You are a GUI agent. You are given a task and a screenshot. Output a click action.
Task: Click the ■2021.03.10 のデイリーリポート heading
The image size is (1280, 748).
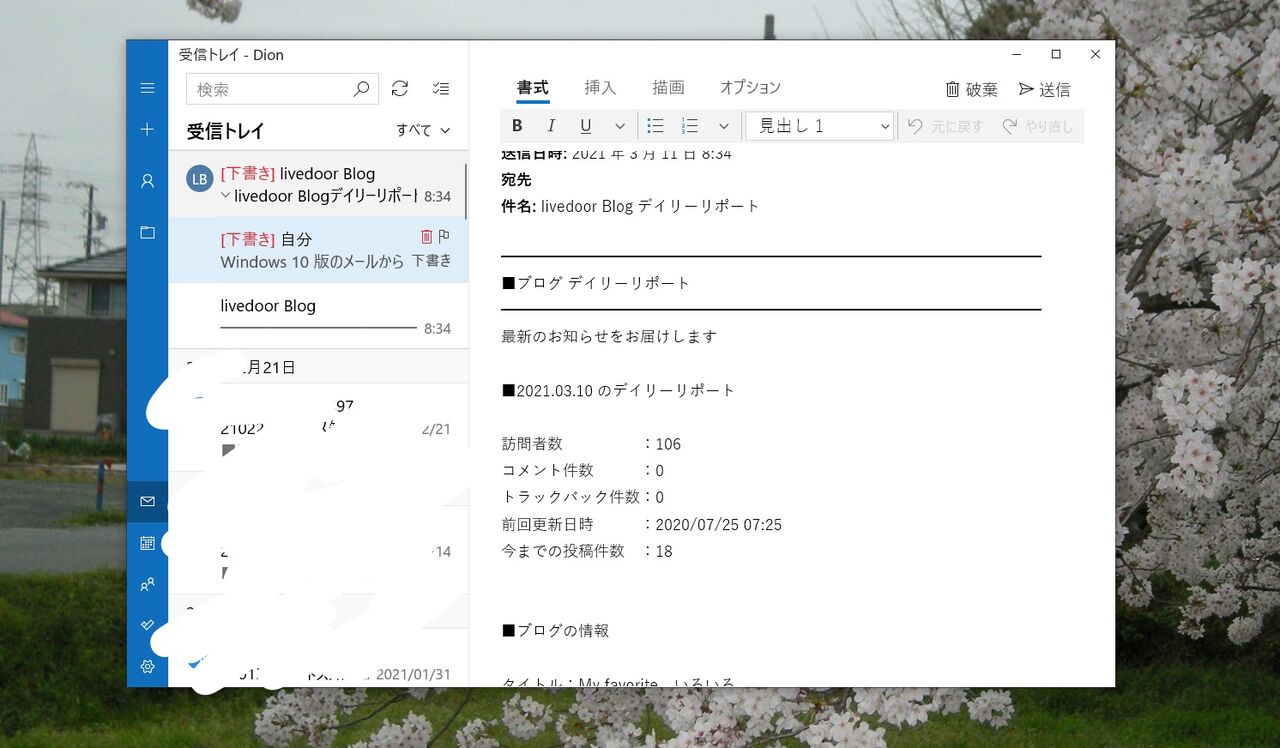coord(618,390)
